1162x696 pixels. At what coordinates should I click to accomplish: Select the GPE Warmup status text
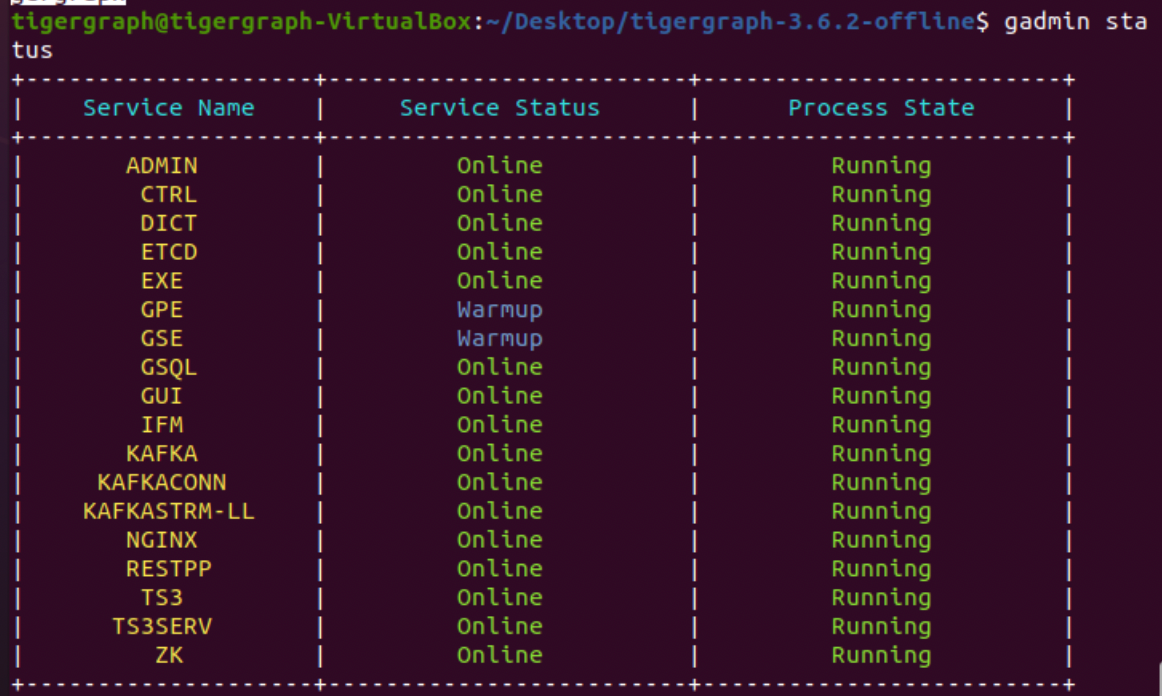click(499, 309)
